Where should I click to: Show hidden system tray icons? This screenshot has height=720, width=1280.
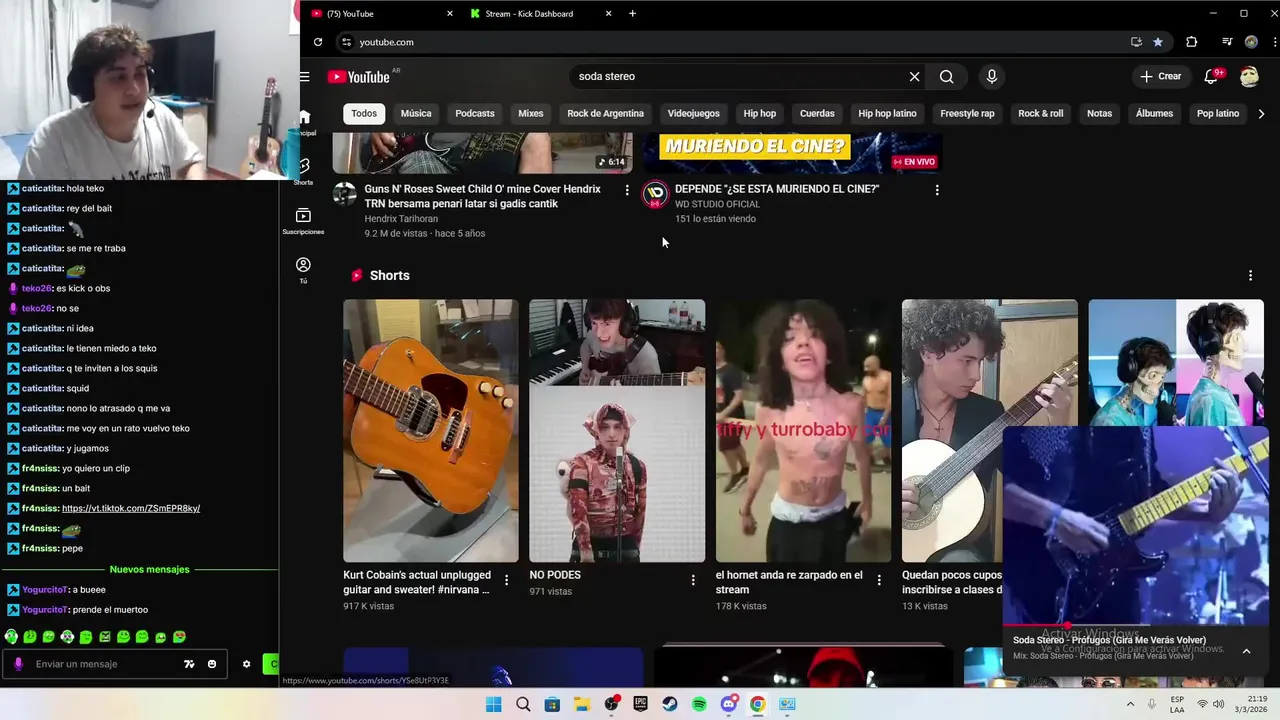point(1130,704)
